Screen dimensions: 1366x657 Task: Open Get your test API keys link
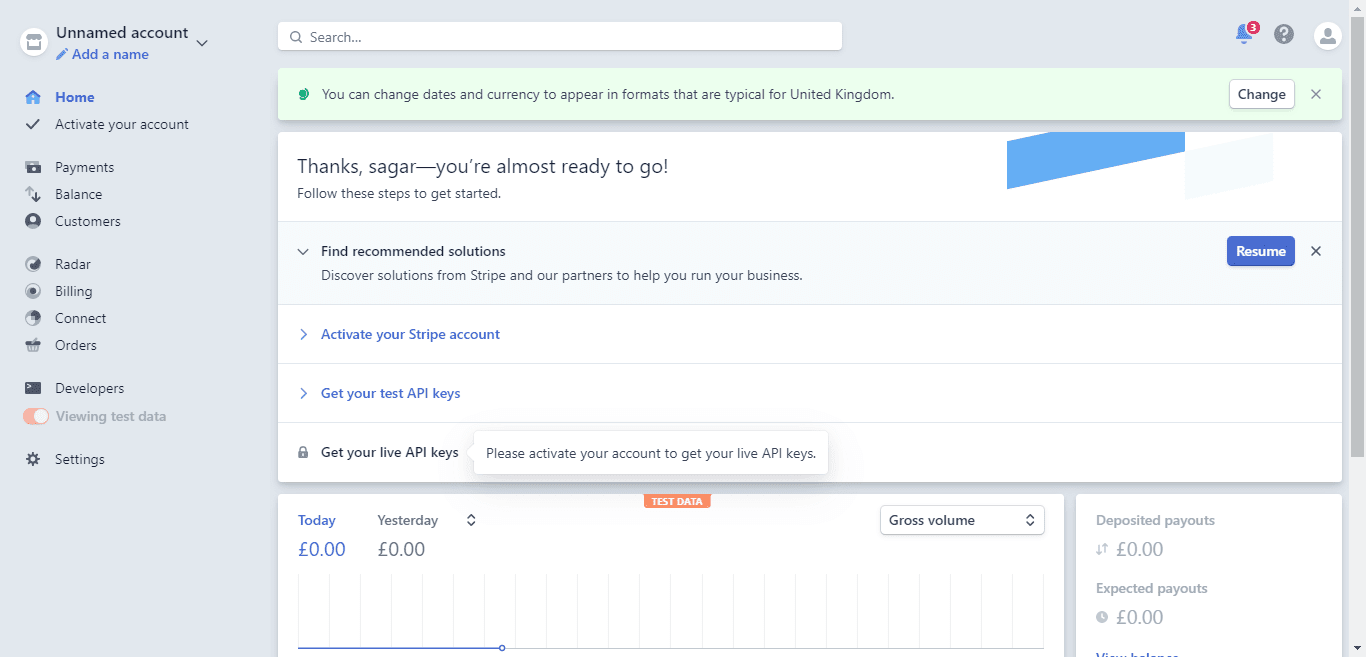(391, 393)
